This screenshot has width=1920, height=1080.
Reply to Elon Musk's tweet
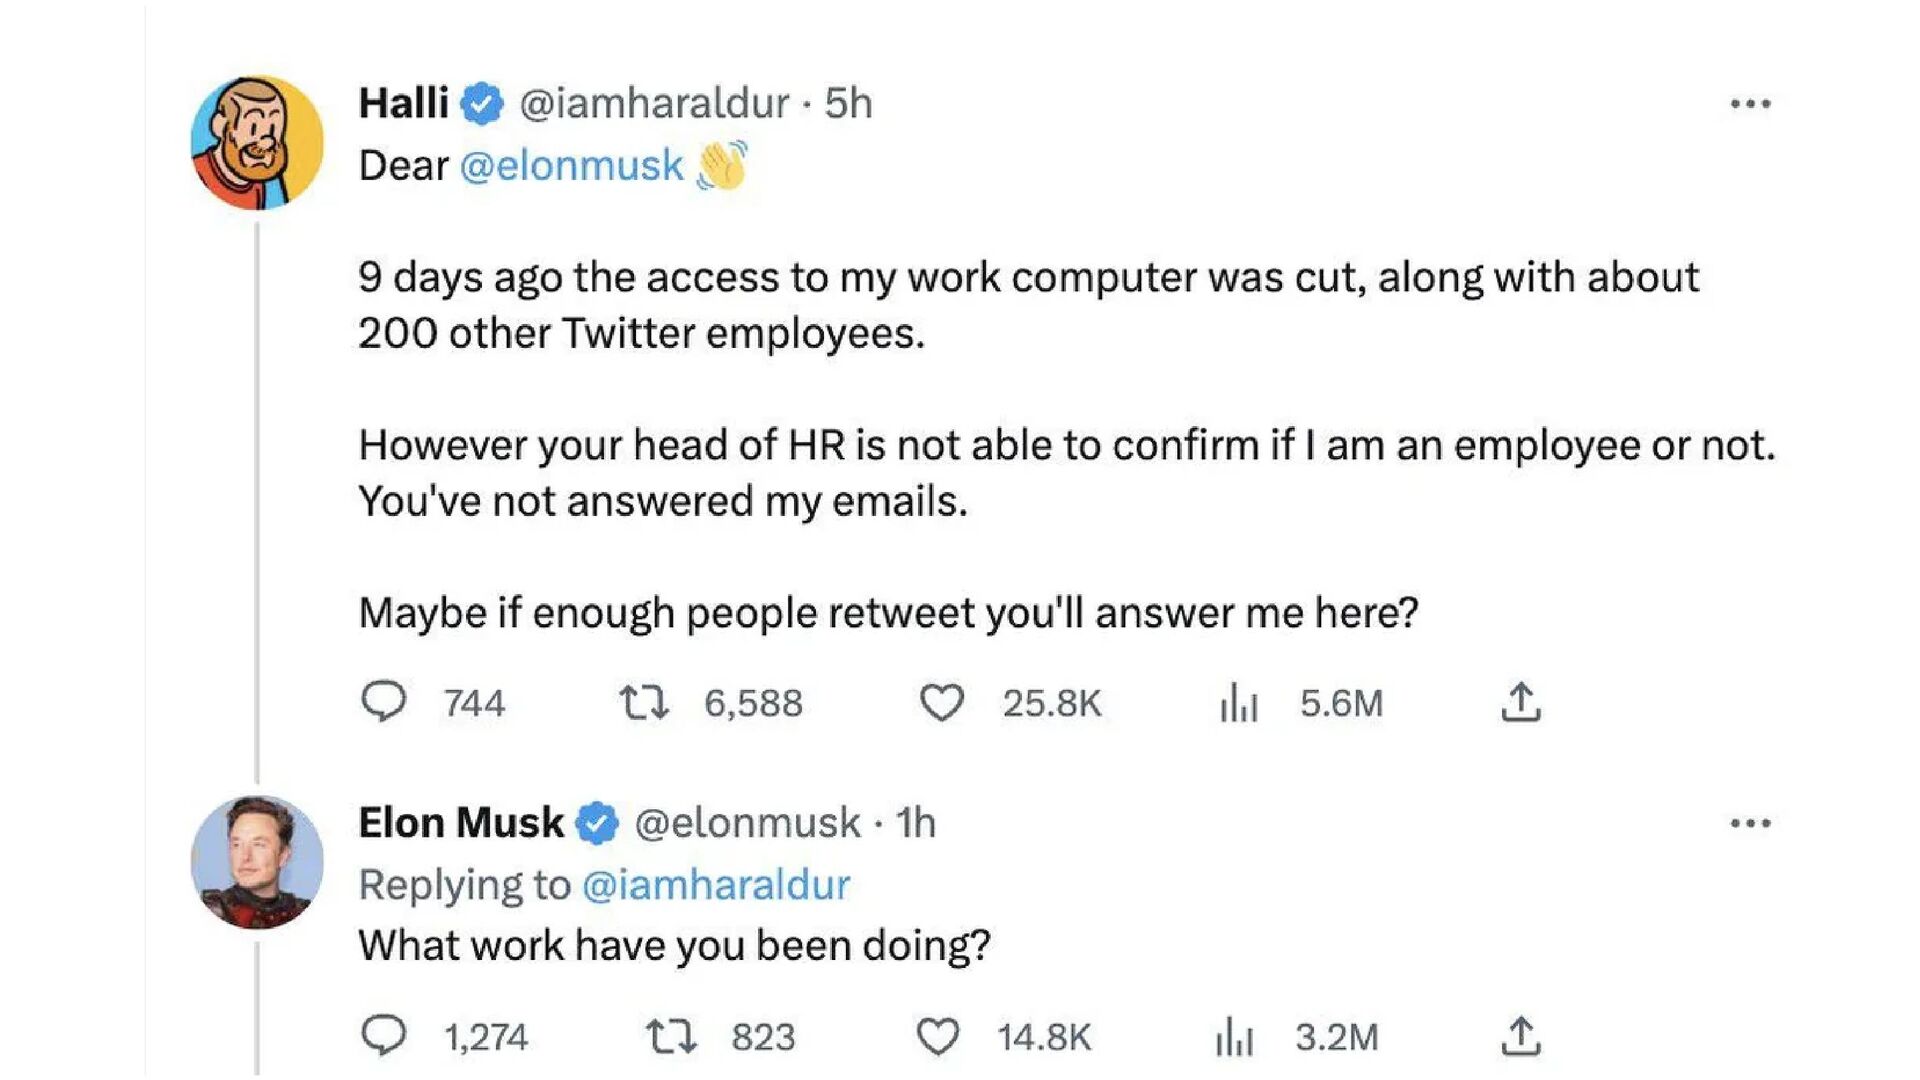click(x=383, y=1036)
